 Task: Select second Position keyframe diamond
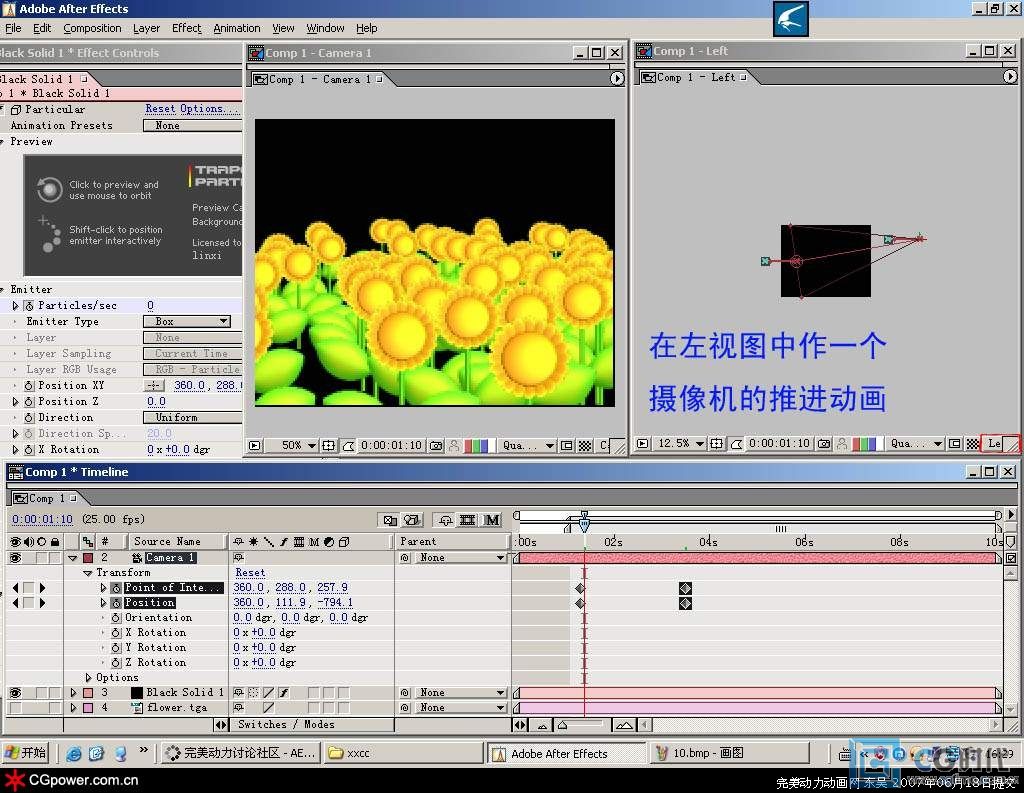point(685,604)
